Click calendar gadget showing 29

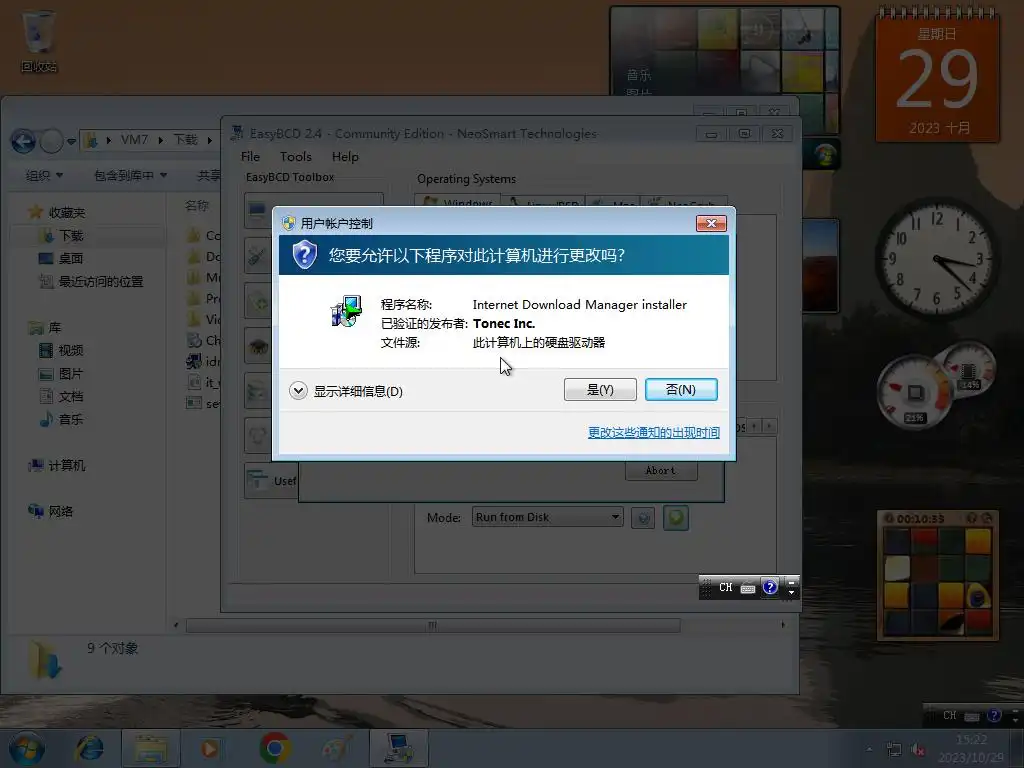(x=937, y=77)
